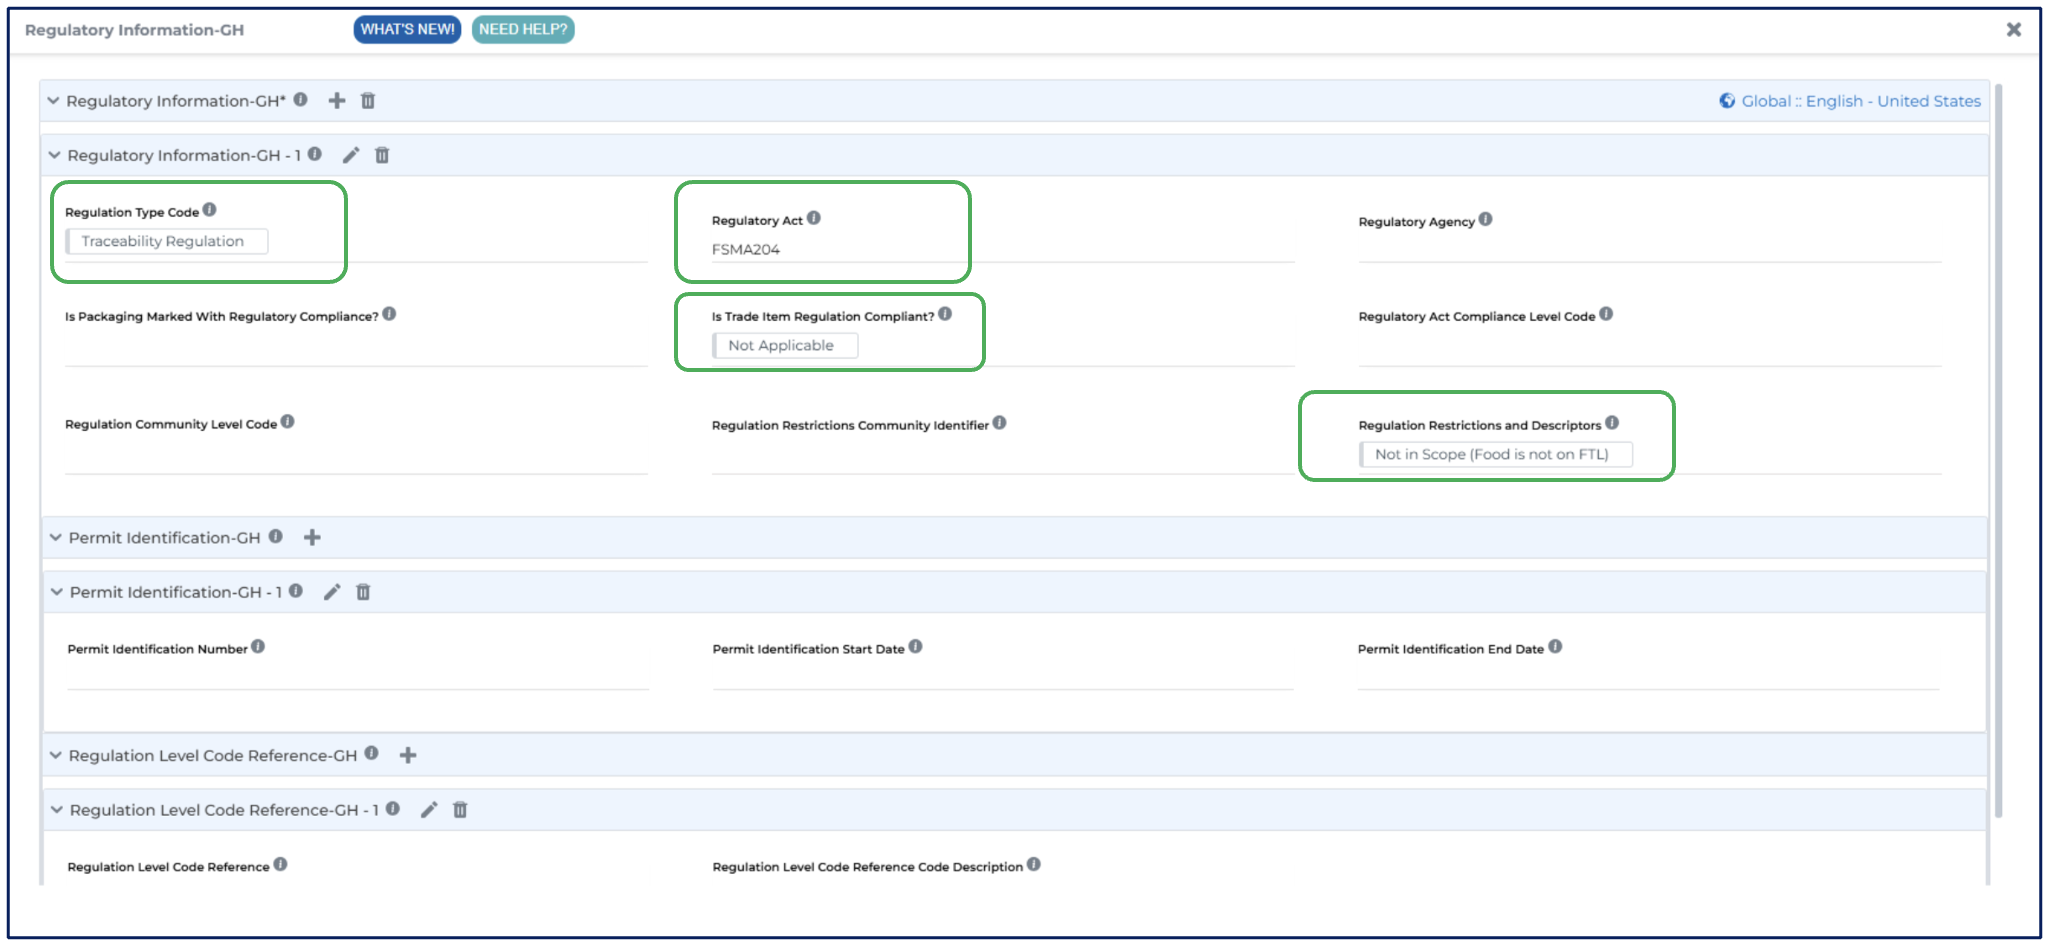
Task: Show info for Permit Identification-GH header
Action: [x=276, y=536]
